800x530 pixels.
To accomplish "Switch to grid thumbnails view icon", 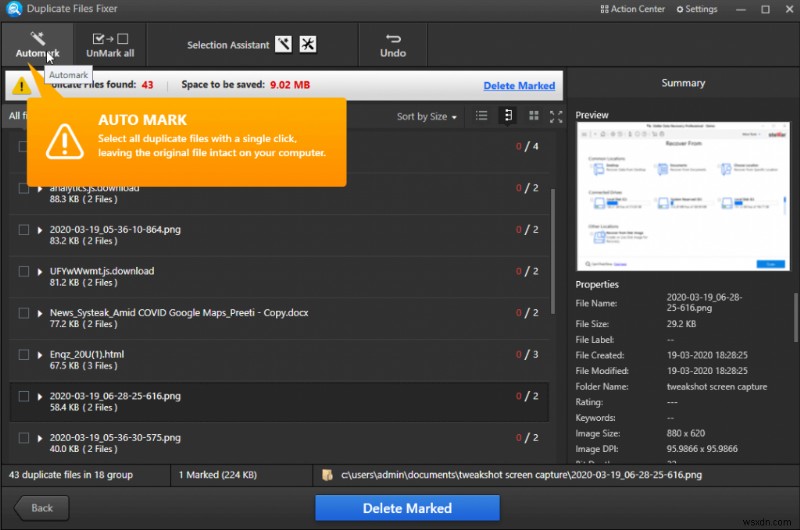I will pyautogui.click(x=534, y=116).
